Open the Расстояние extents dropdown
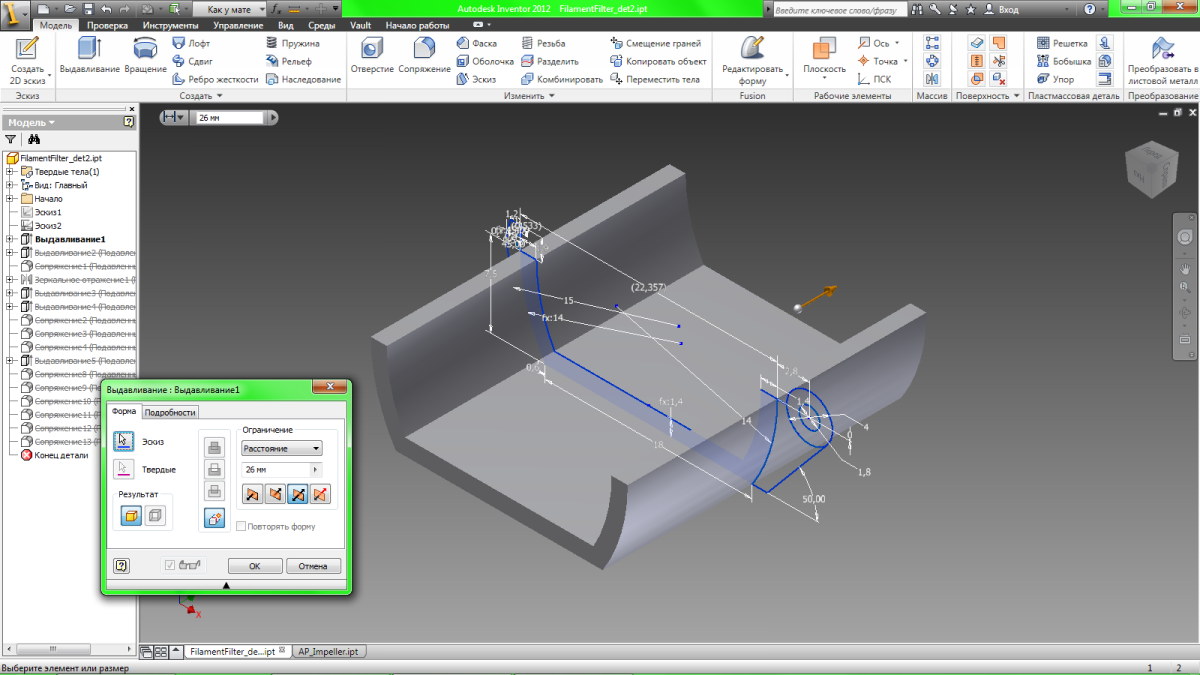The width and height of the screenshot is (1200, 675). click(282, 449)
